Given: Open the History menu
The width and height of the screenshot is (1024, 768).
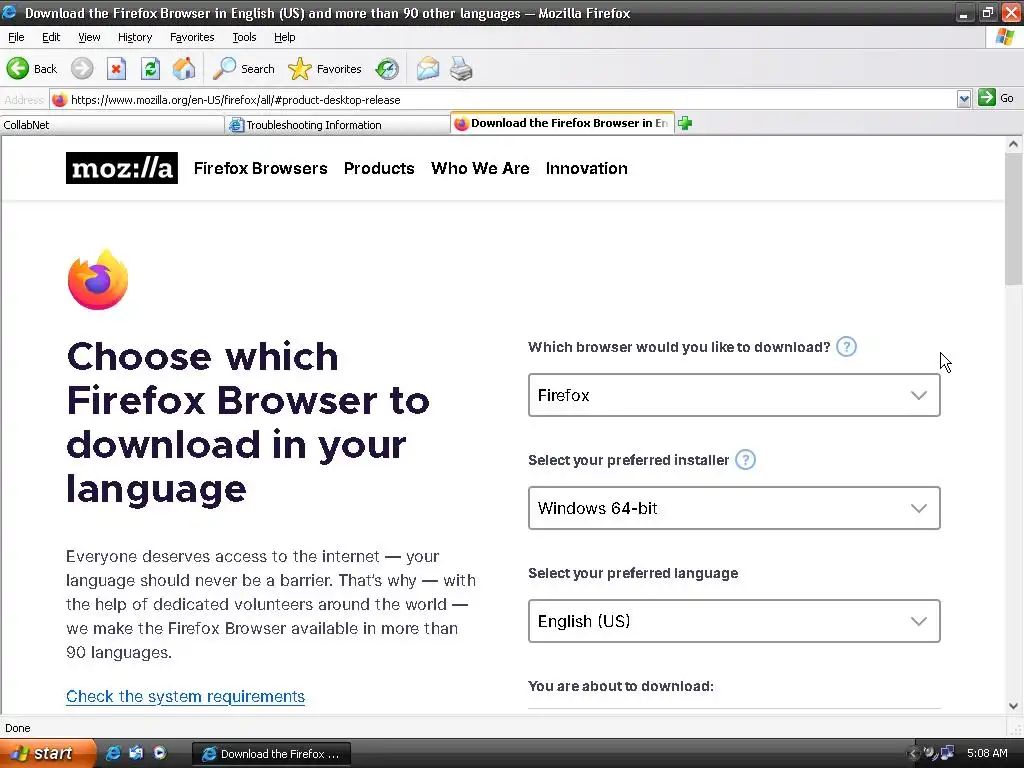Looking at the screenshot, I should (135, 37).
